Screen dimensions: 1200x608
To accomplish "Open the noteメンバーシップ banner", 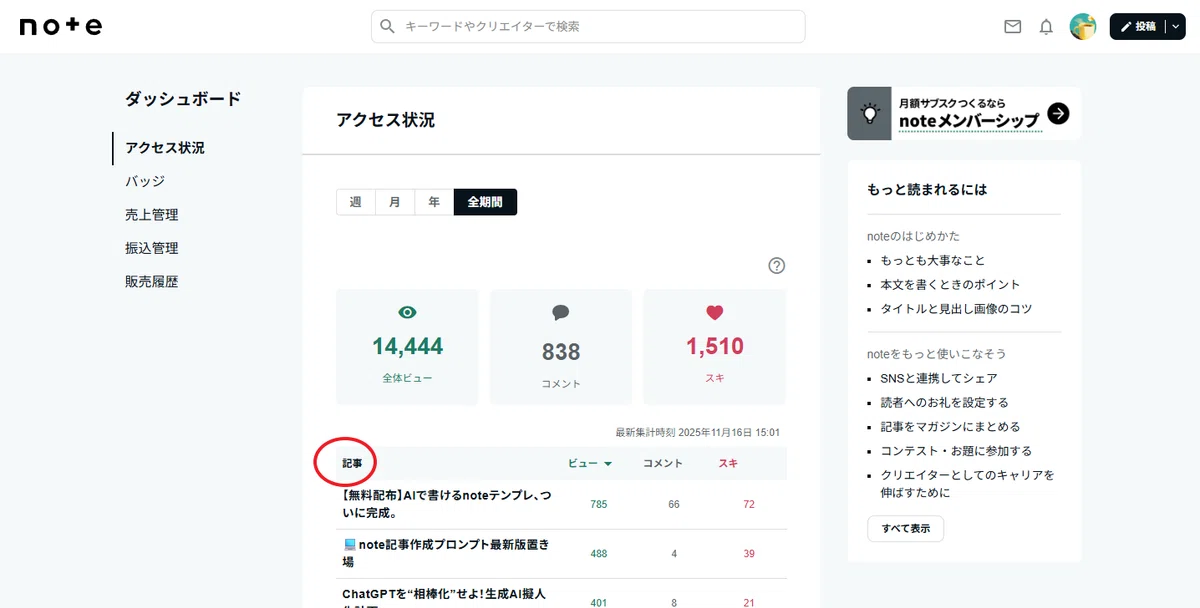I will click(964, 113).
